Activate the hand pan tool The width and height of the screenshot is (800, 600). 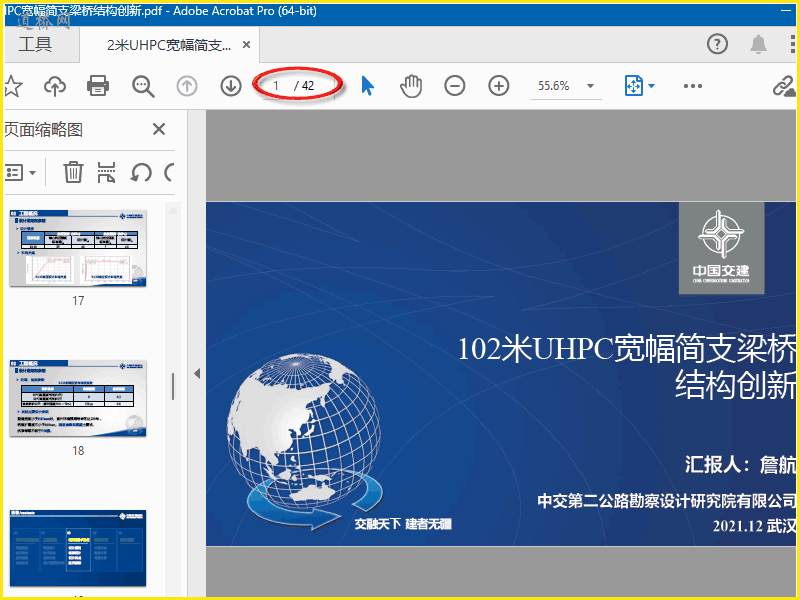(411, 86)
